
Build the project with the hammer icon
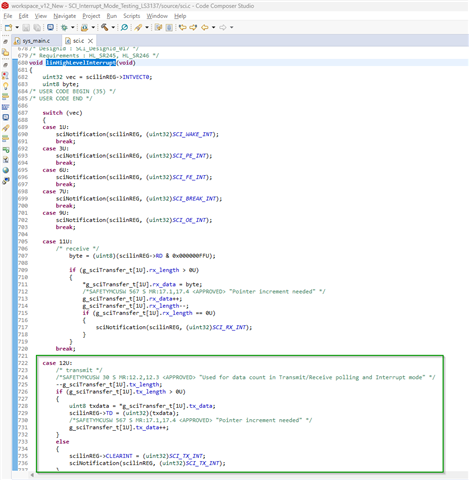point(105,27)
